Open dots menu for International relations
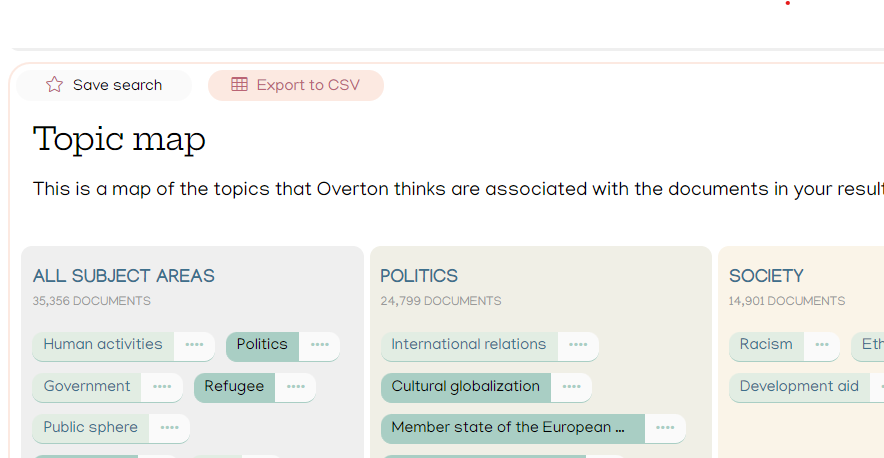The image size is (884, 458). click(x=578, y=345)
